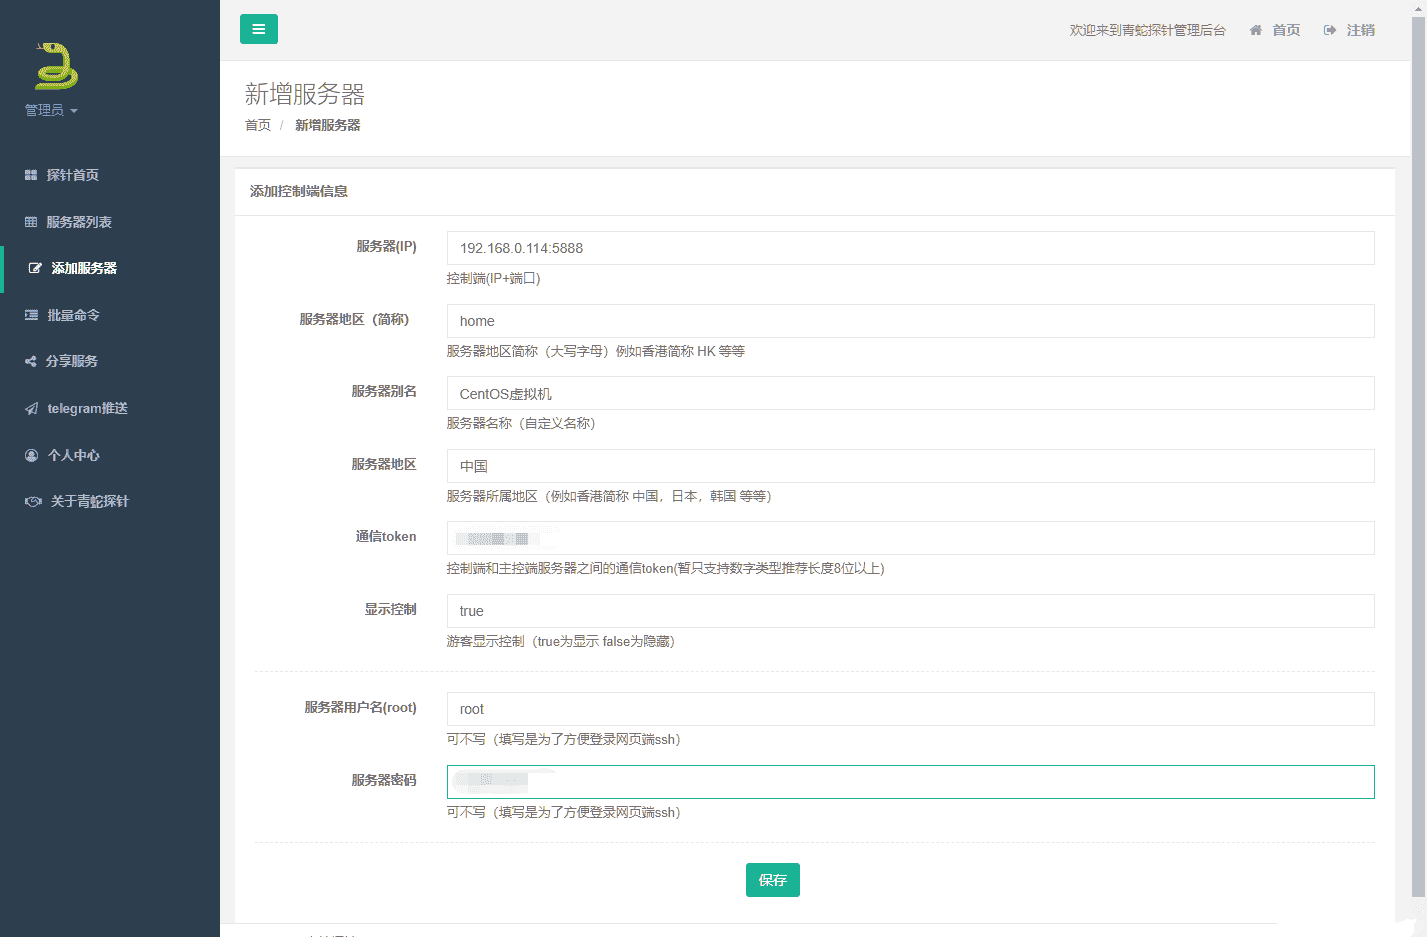Open 分享服务 in the sidebar
Screen dimensions: 1427x937
pos(71,361)
